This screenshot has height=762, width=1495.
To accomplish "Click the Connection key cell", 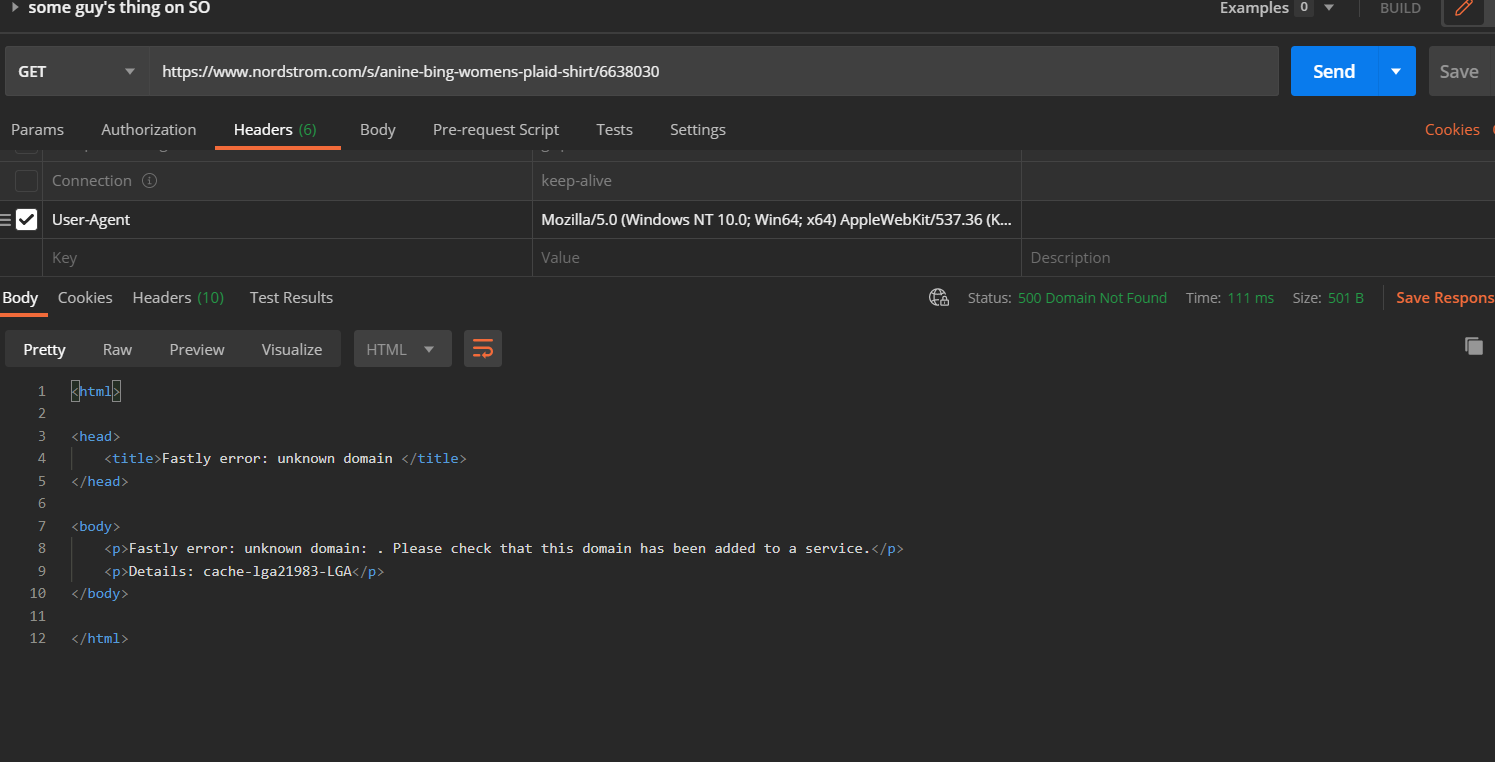I will pyautogui.click(x=287, y=181).
